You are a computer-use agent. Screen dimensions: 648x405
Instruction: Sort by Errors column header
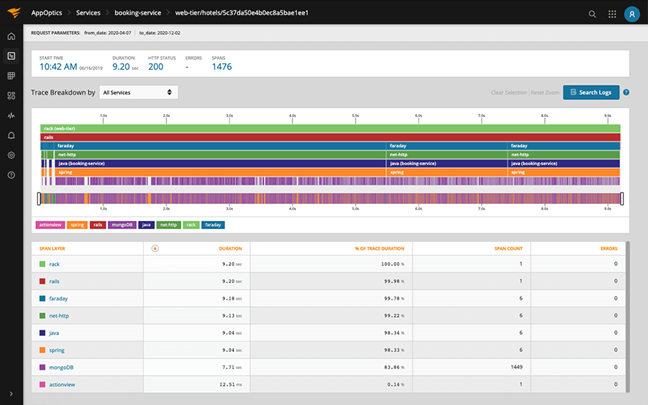click(x=609, y=248)
